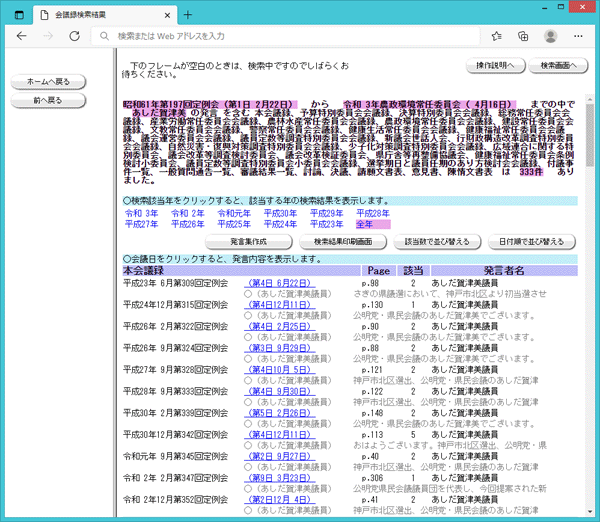Filter results to 平成26年
The width and height of the screenshot is (600, 522).
188,224
